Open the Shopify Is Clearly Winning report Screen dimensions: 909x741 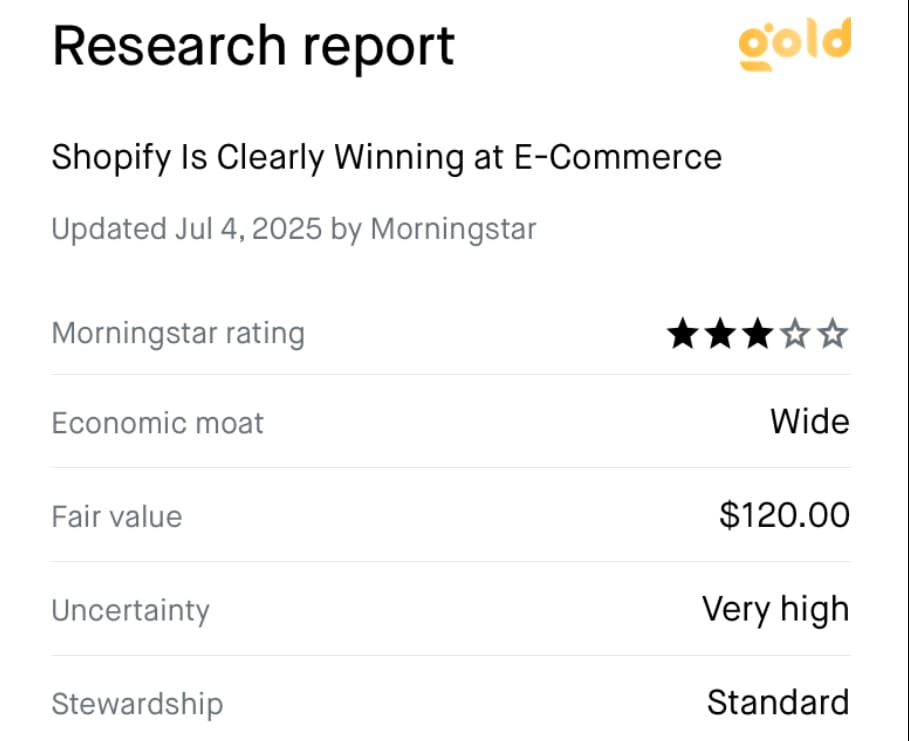(x=387, y=157)
